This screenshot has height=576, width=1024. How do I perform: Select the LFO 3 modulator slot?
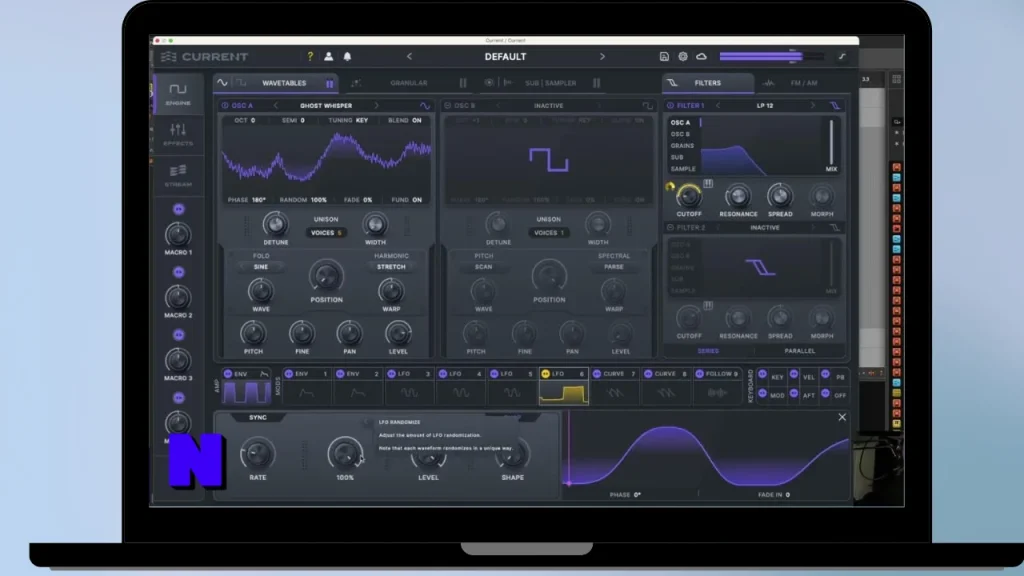coord(409,386)
